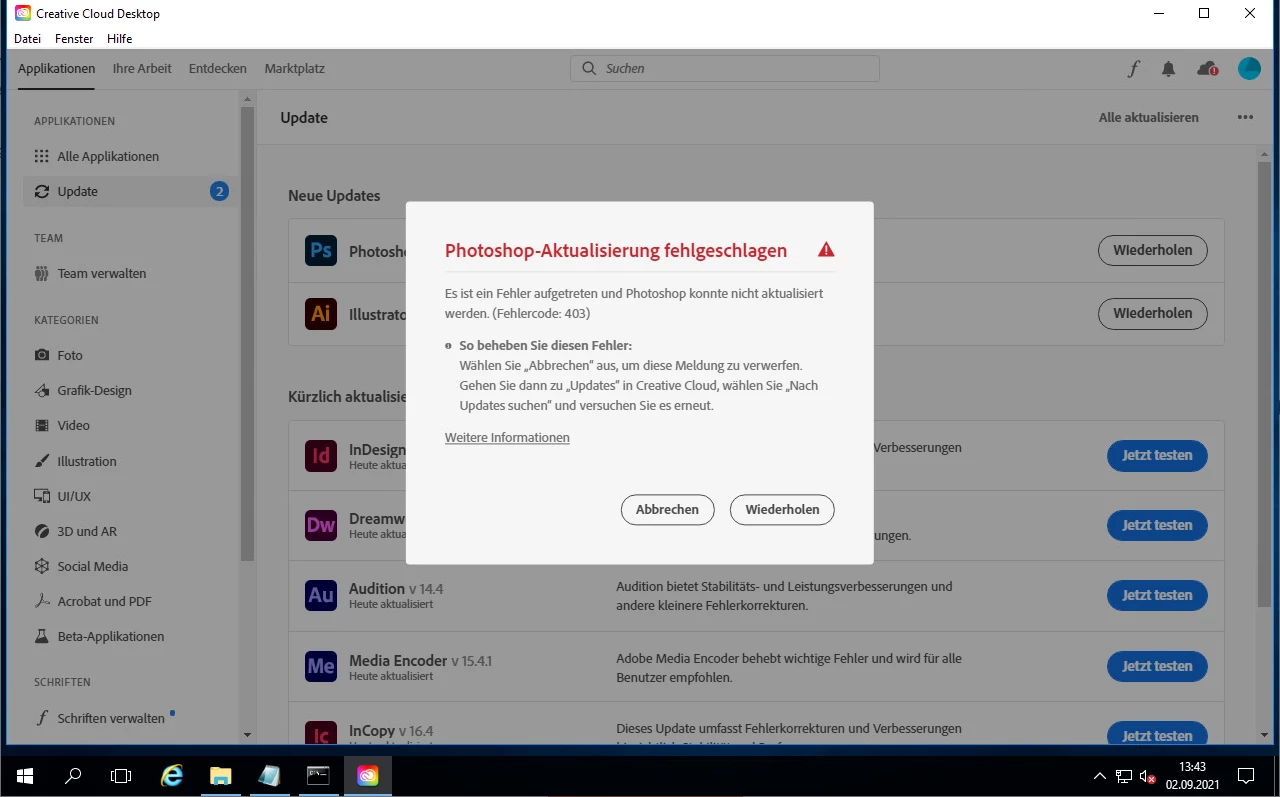Open the three-dot more options menu

coord(1245,117)
